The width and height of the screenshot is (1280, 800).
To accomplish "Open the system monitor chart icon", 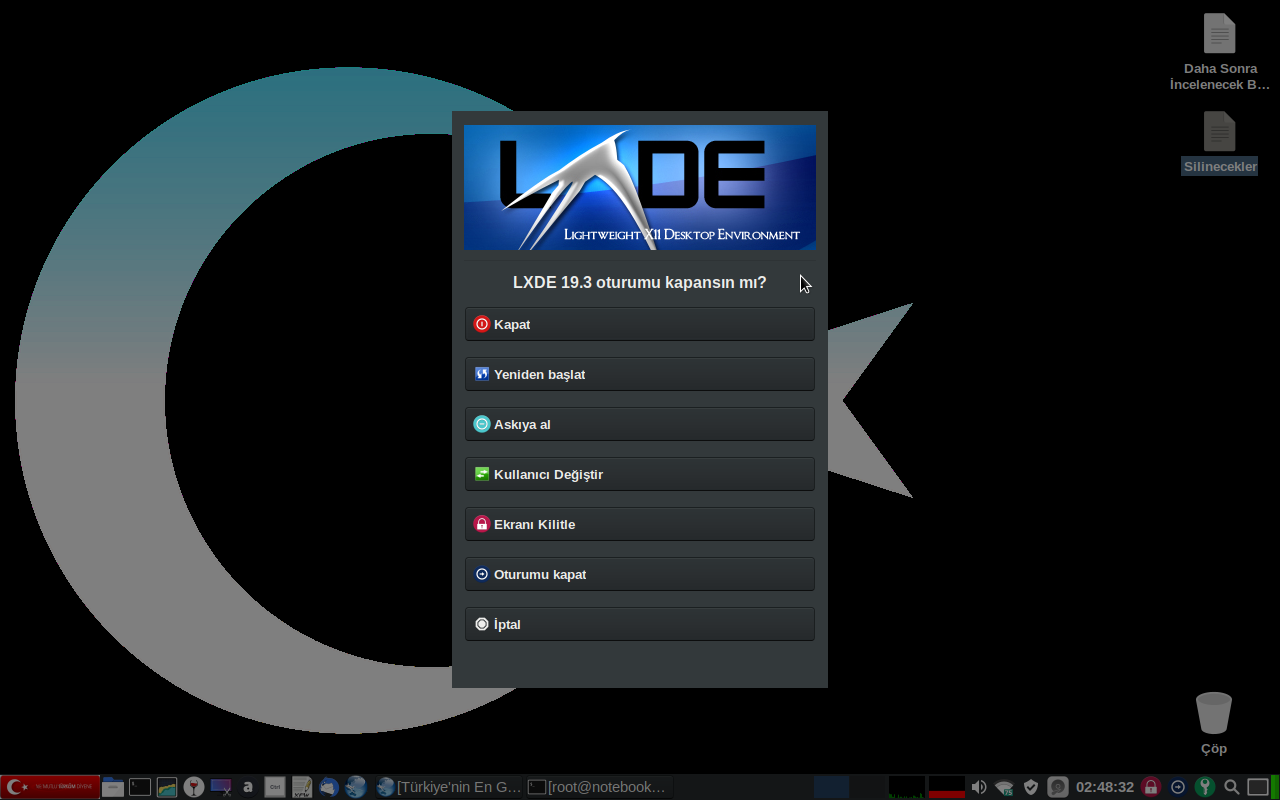I will tap(167, 787).
